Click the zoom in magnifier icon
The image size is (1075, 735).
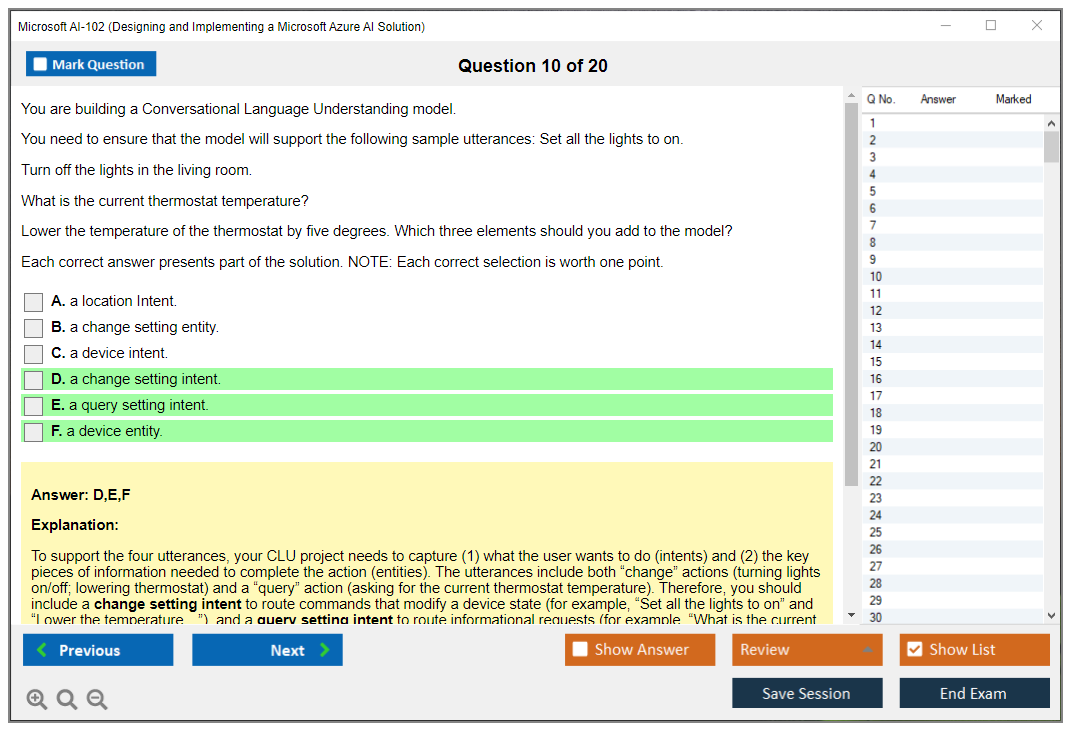pos(37,700)
